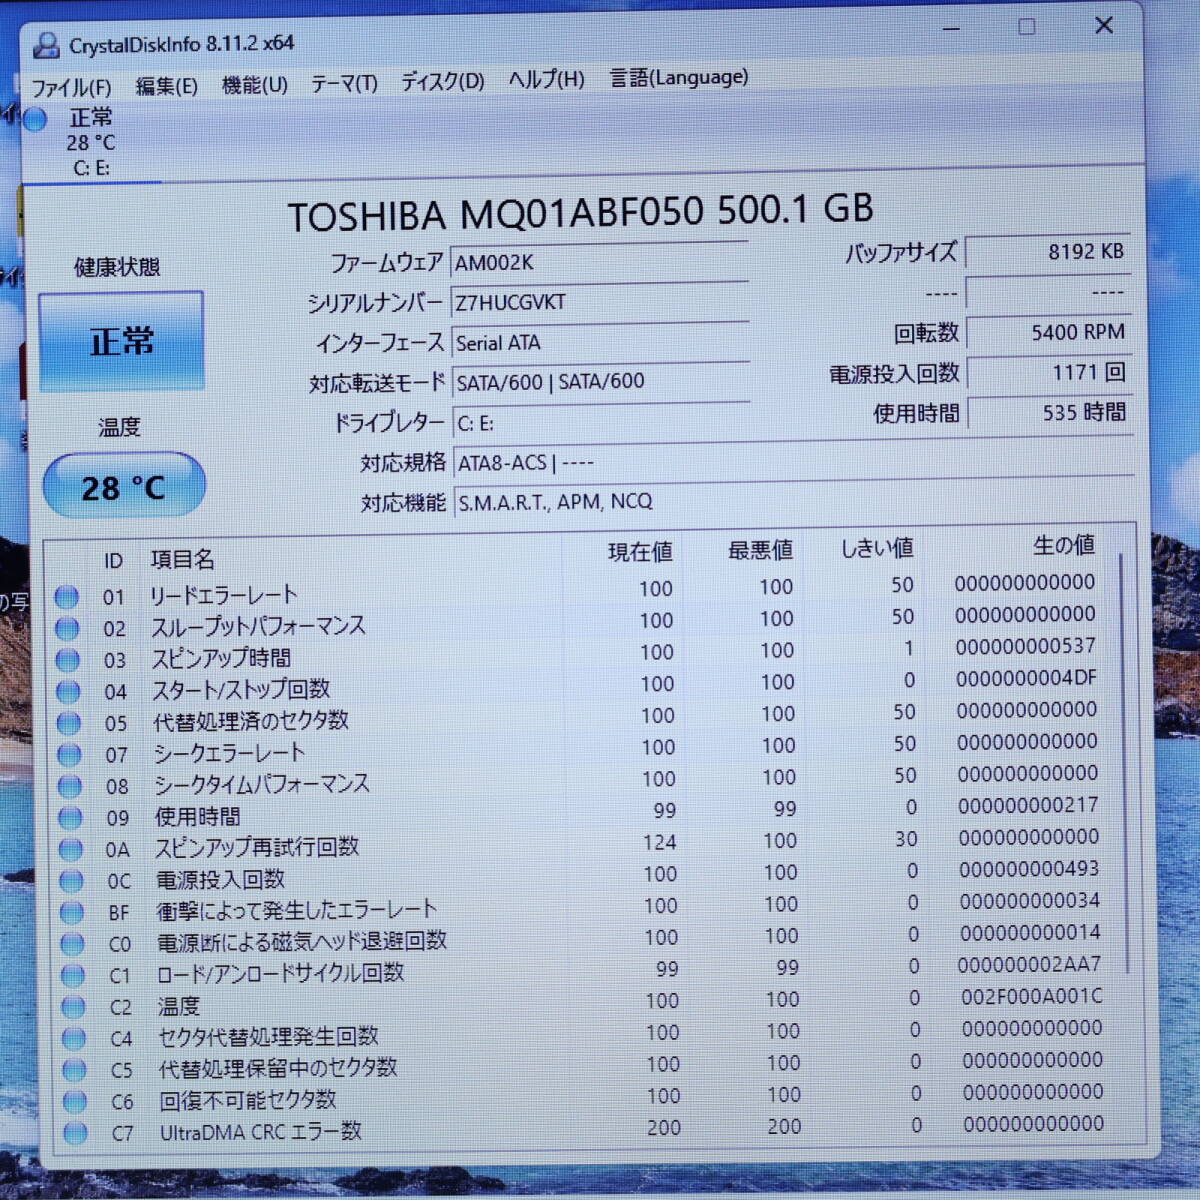Screen dimensions: 1200x1200
Task: Open the 編集(E) menu
Action: tap(166, 86)
